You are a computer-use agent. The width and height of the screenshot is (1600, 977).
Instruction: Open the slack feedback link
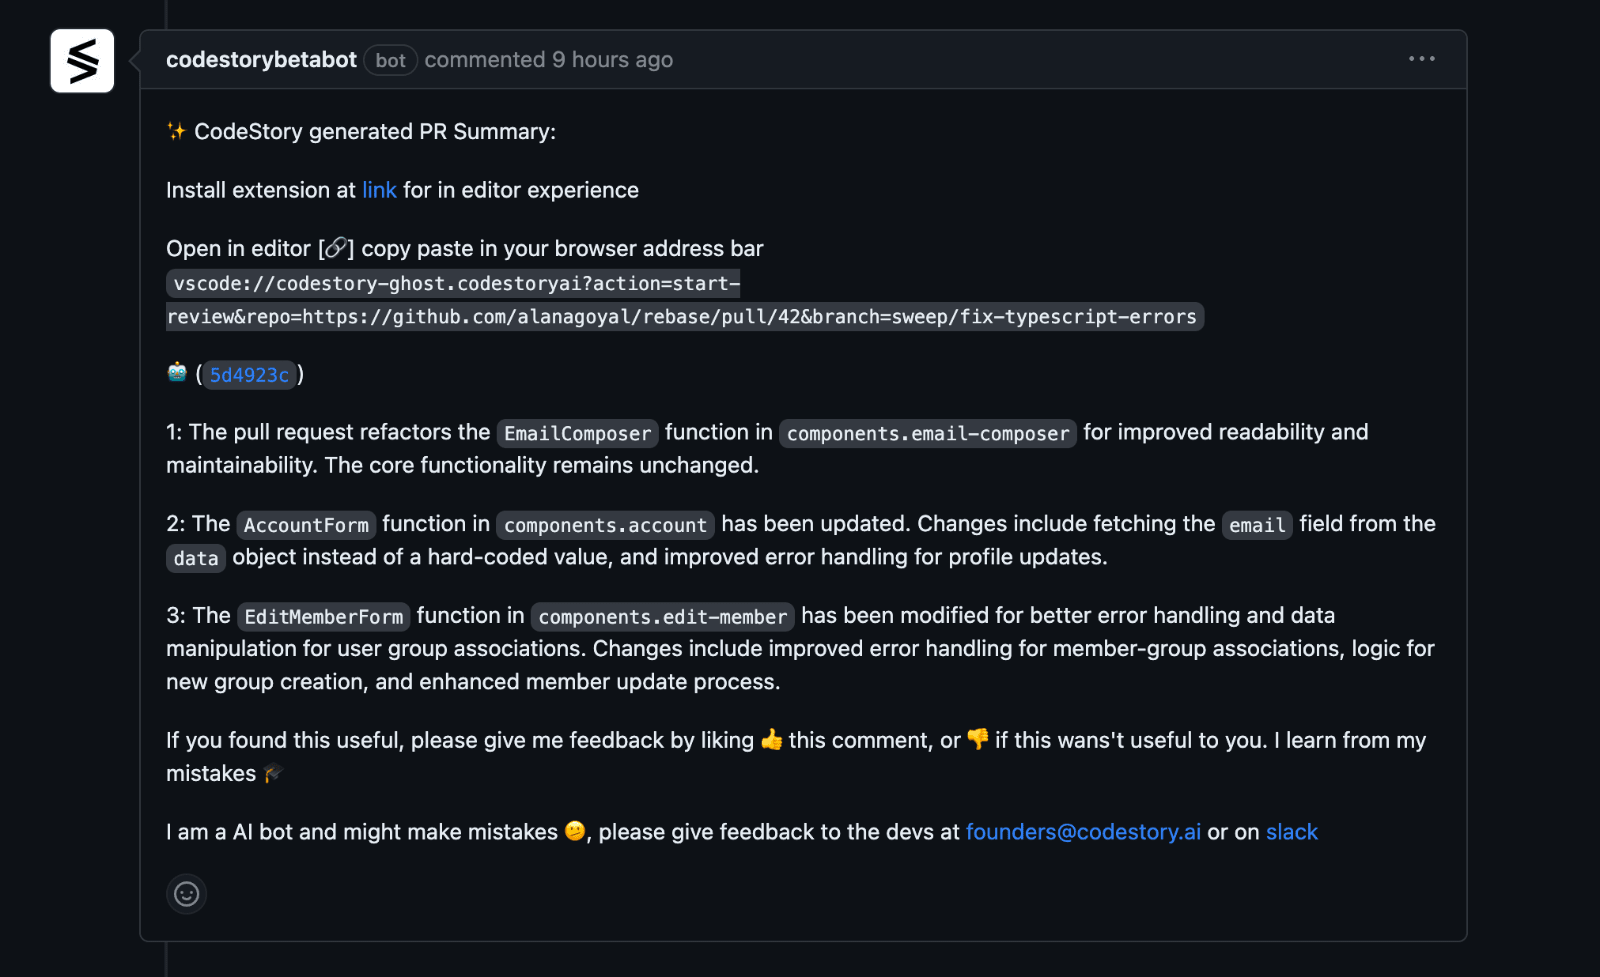click(1292, 832)
